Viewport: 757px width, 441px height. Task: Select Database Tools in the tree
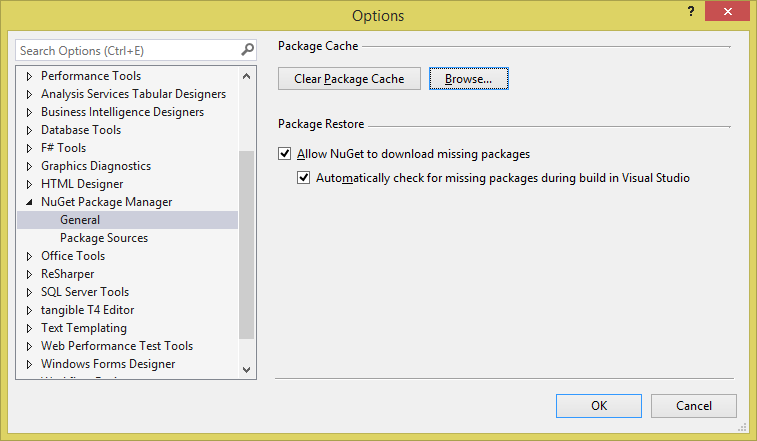pos(81,130)
